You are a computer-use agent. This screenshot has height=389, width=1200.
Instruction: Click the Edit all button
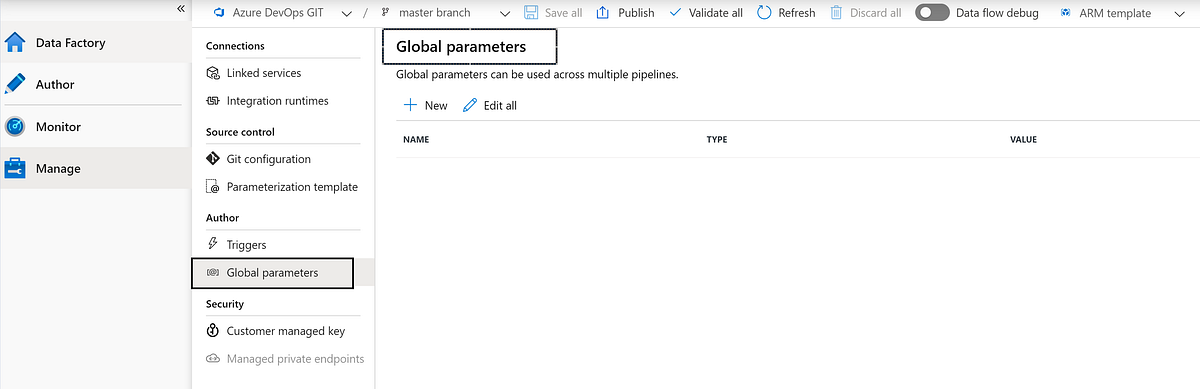(x=490, y=105)
